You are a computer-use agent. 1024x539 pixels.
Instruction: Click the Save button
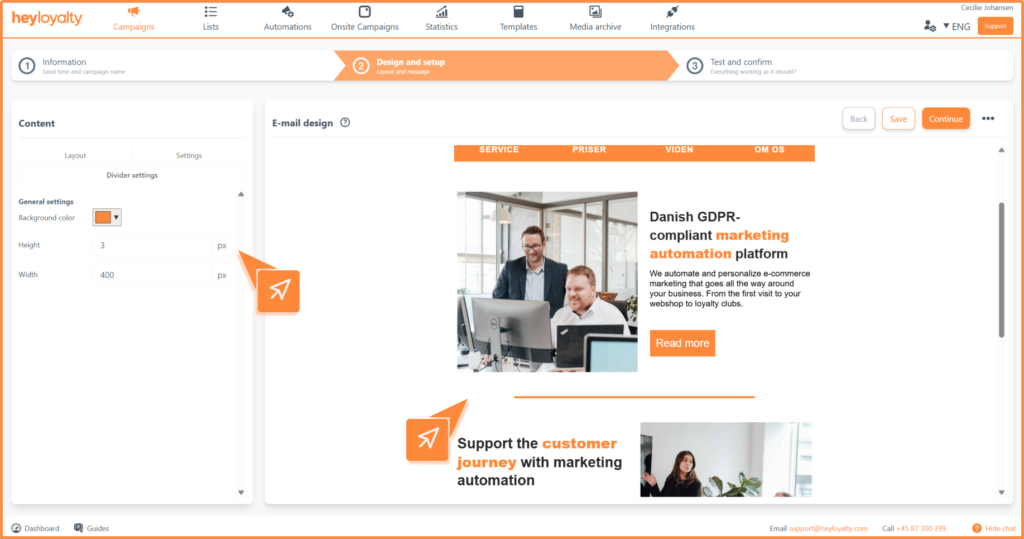(898, 119)
